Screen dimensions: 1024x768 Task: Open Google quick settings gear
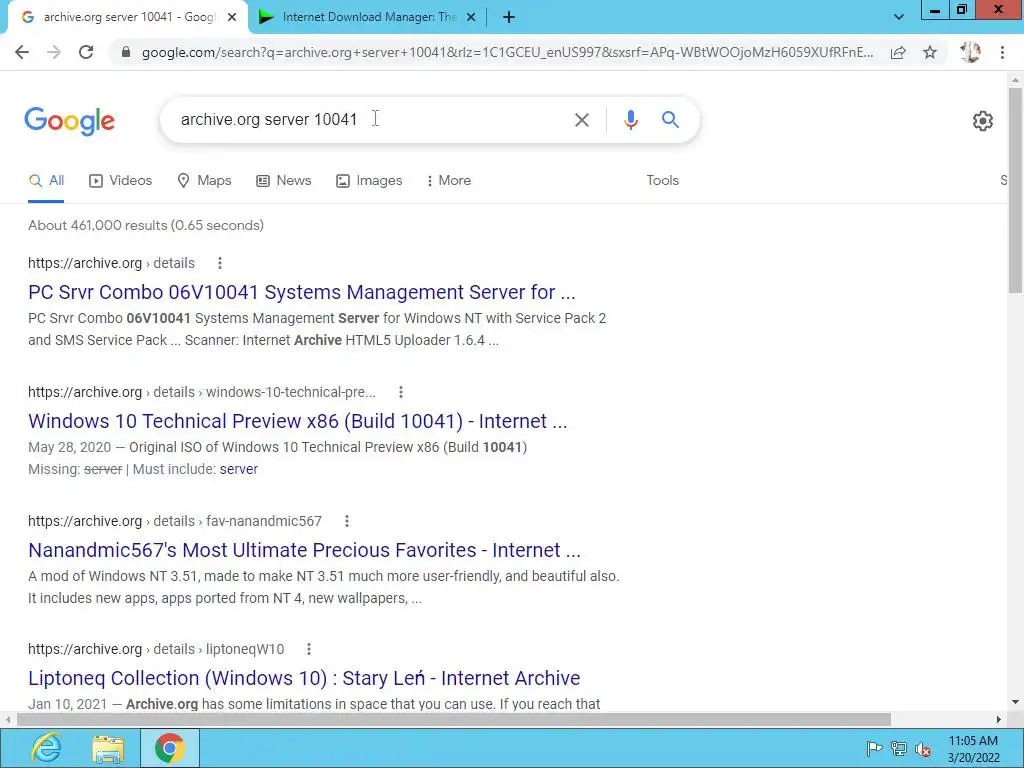tap(982, 121)
